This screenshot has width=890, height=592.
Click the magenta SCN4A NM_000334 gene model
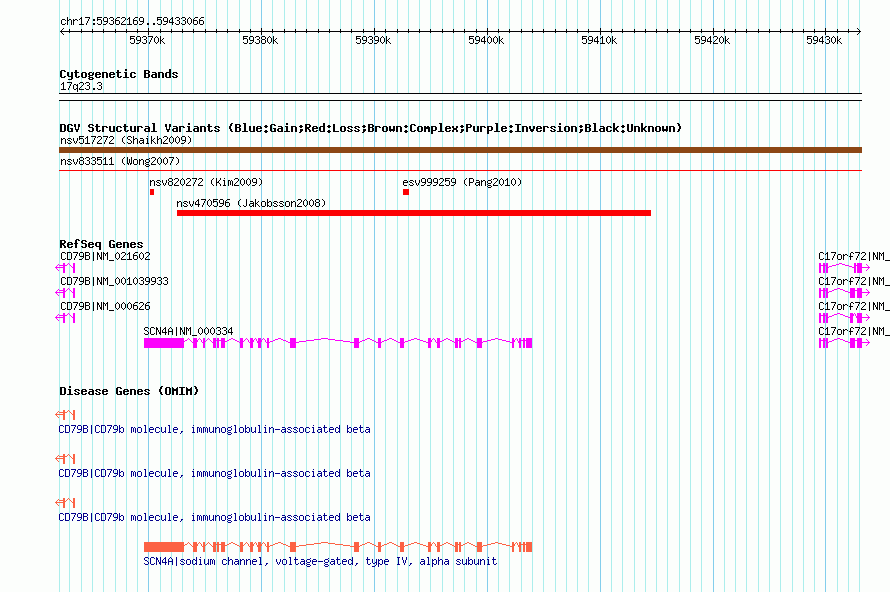click(338, 343)
